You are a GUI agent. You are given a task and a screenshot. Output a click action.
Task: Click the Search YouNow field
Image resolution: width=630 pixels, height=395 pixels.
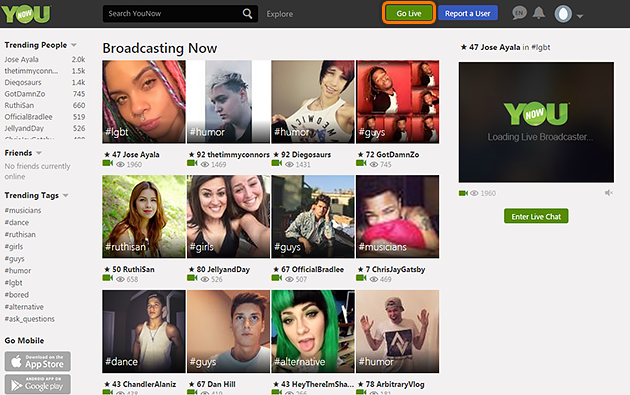180,14
